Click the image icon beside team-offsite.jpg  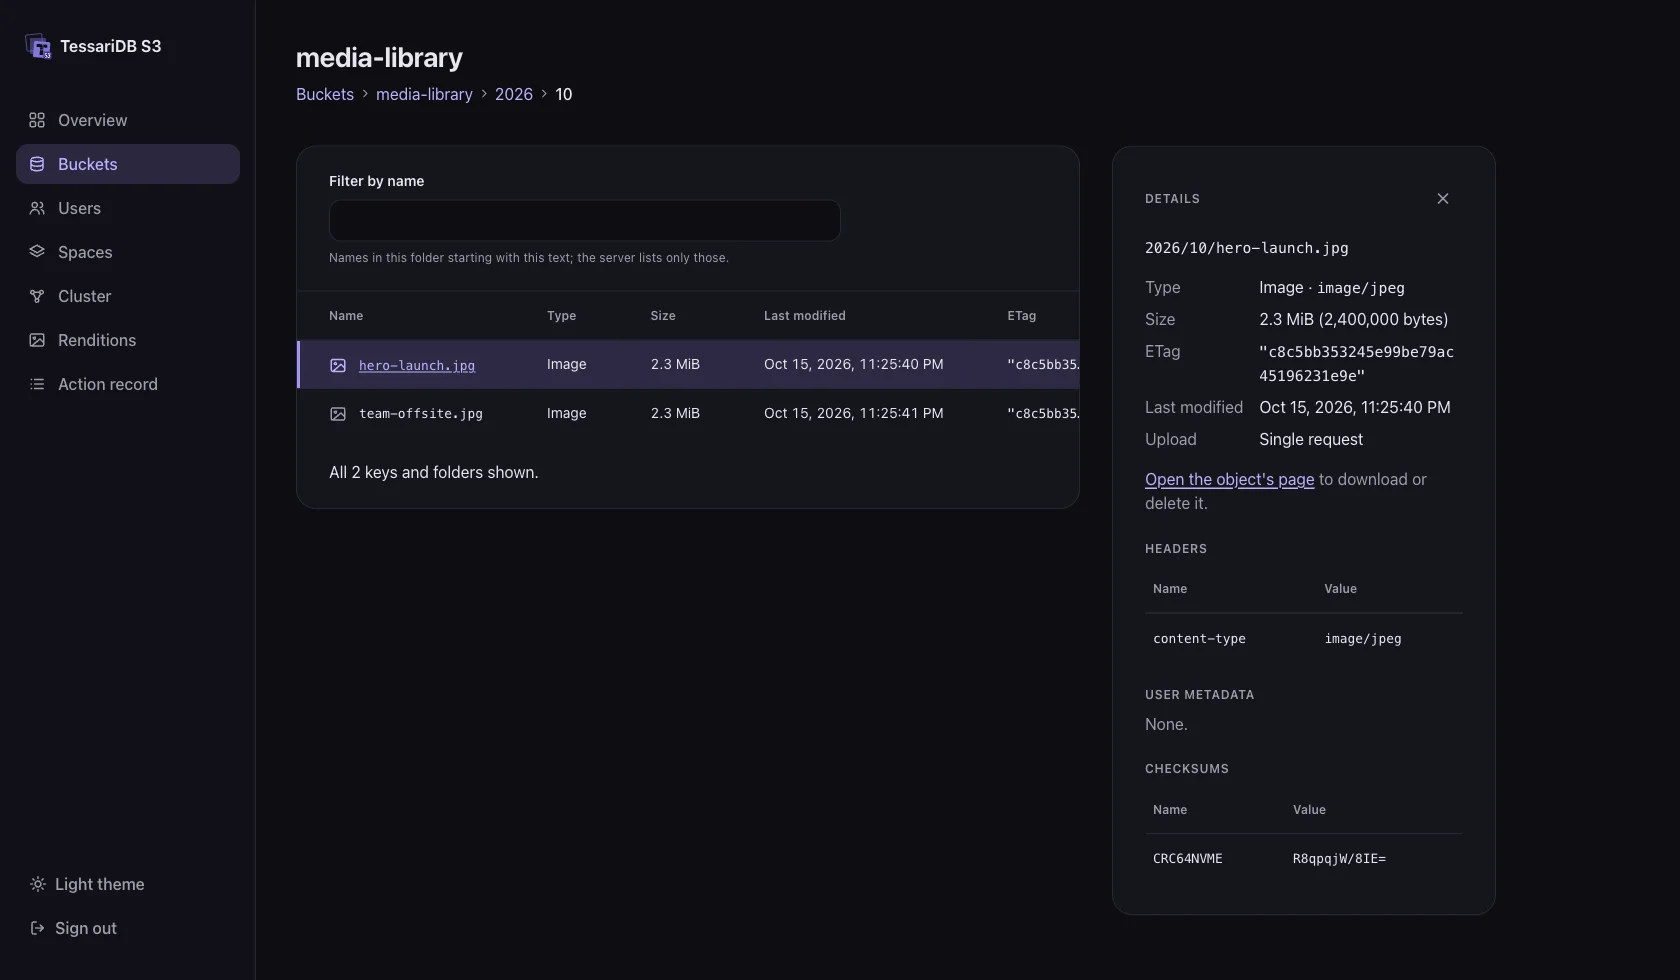(x=338, y=414)
